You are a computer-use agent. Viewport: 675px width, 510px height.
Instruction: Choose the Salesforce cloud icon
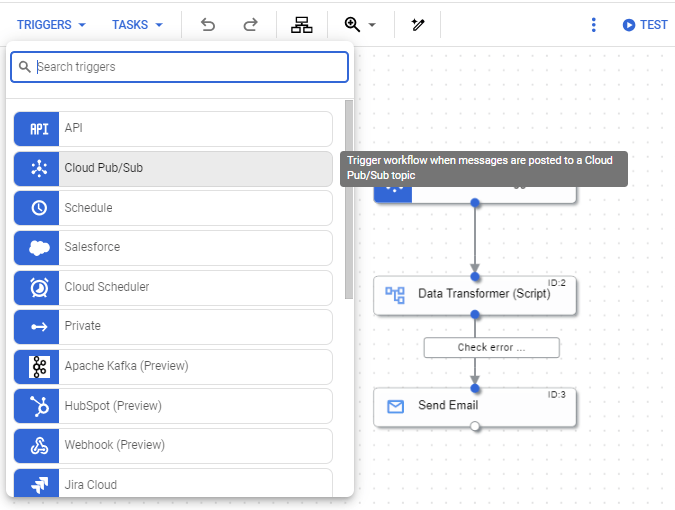point(38,248)
